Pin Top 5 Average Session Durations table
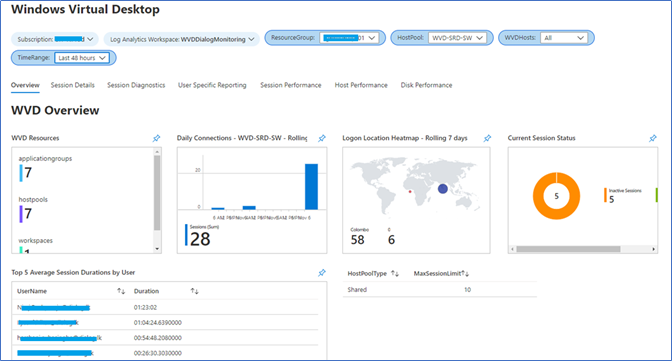The image size is (672, 361). (322, 273)
